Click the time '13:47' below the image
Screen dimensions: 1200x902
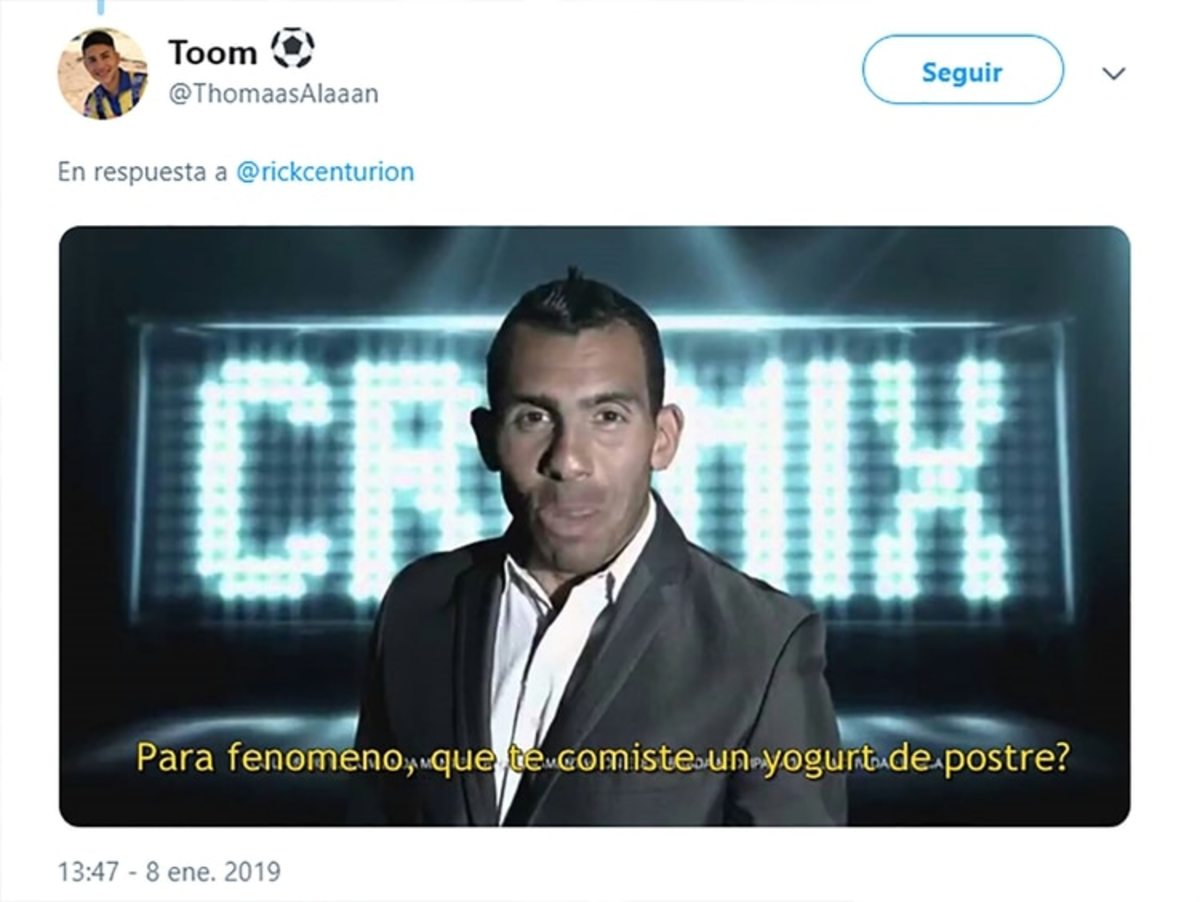(86, 872)
